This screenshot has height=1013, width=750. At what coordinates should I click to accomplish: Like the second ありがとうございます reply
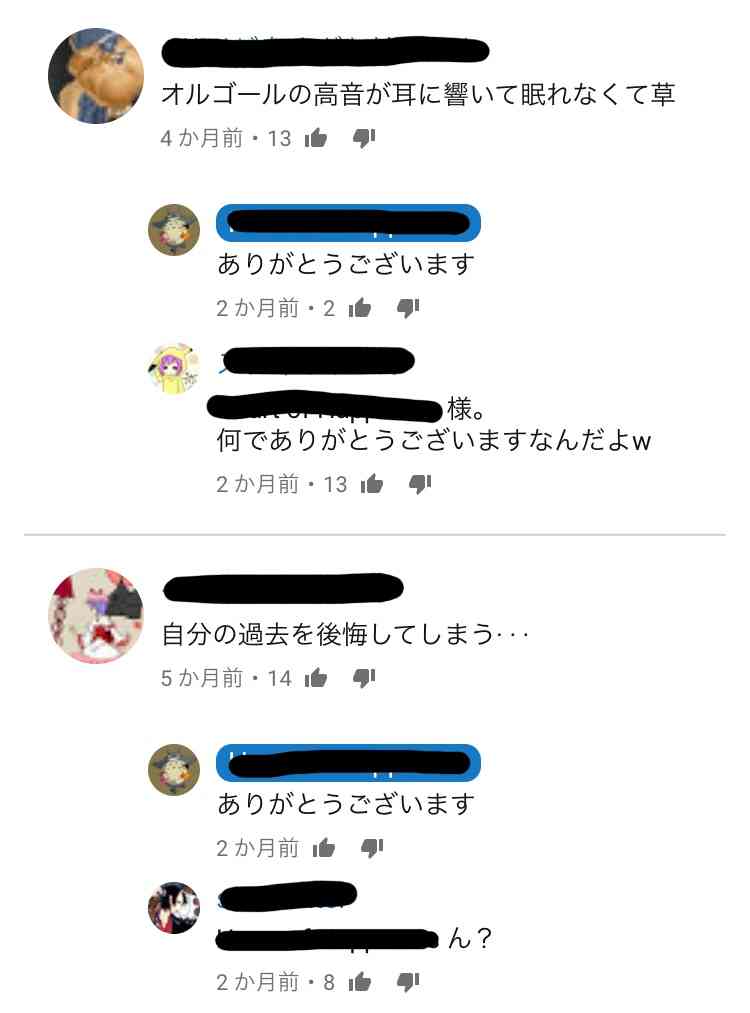click(324, 848)
